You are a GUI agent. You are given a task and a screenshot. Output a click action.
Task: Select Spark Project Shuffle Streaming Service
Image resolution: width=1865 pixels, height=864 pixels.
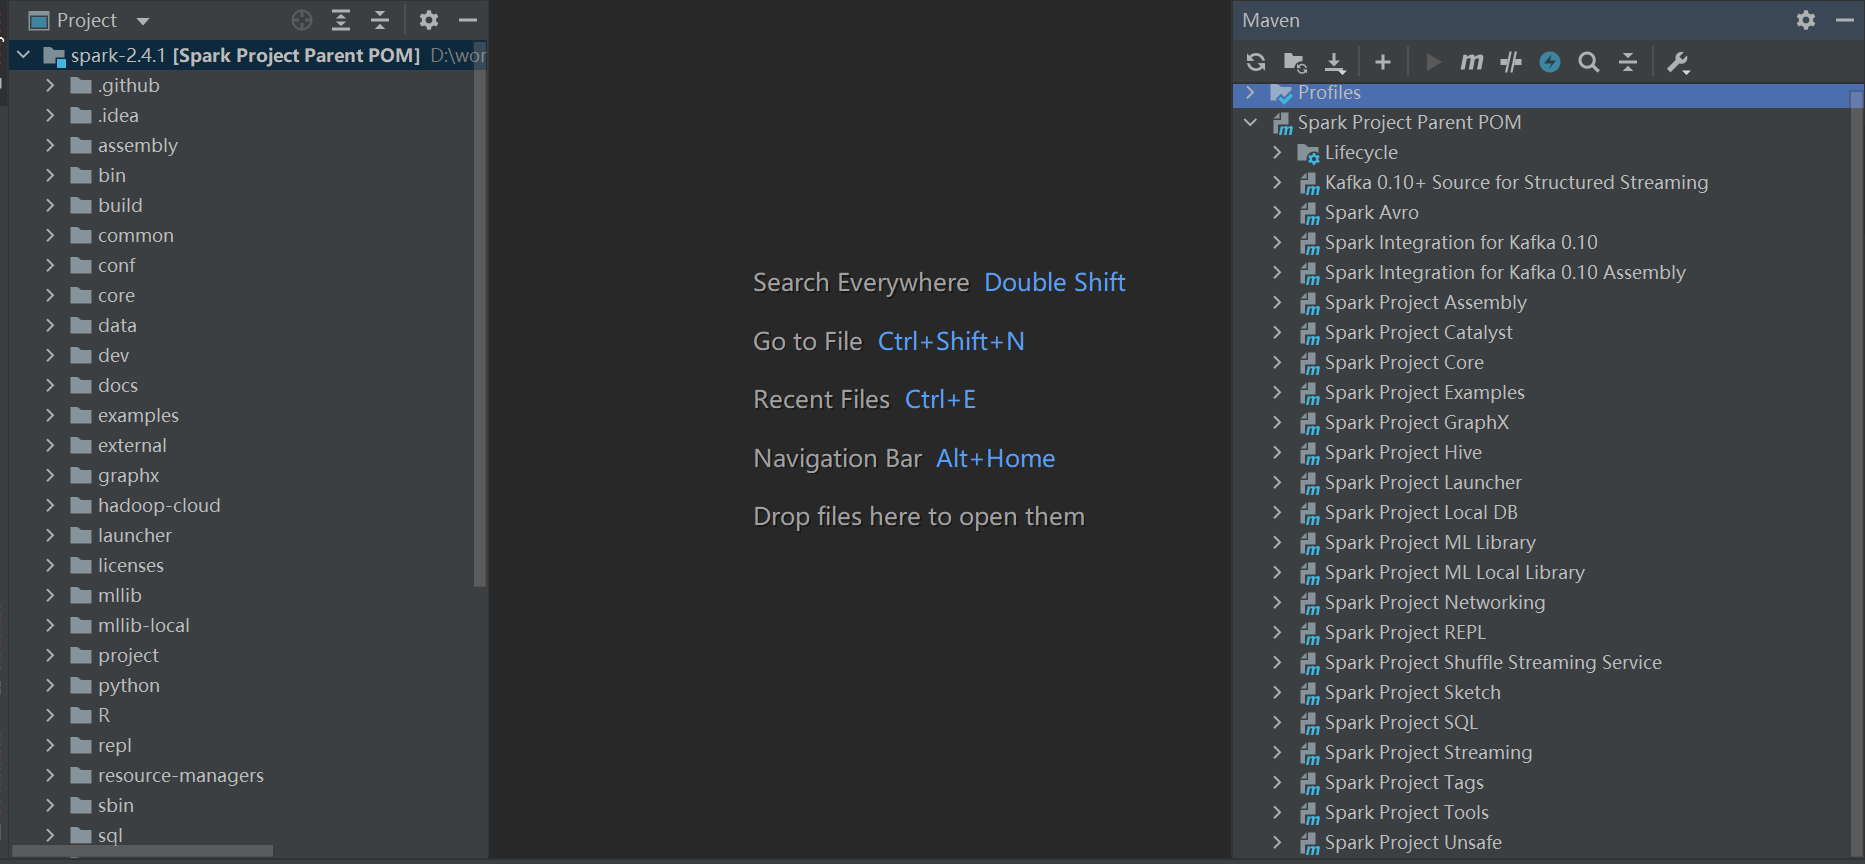pyautogui.click(x=1493, y=662)
